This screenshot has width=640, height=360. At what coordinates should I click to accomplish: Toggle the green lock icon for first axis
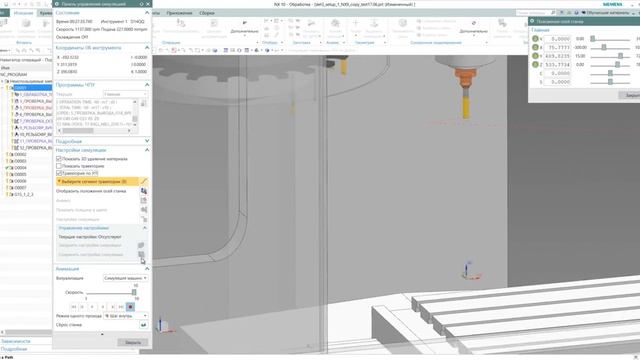[535, 39]
